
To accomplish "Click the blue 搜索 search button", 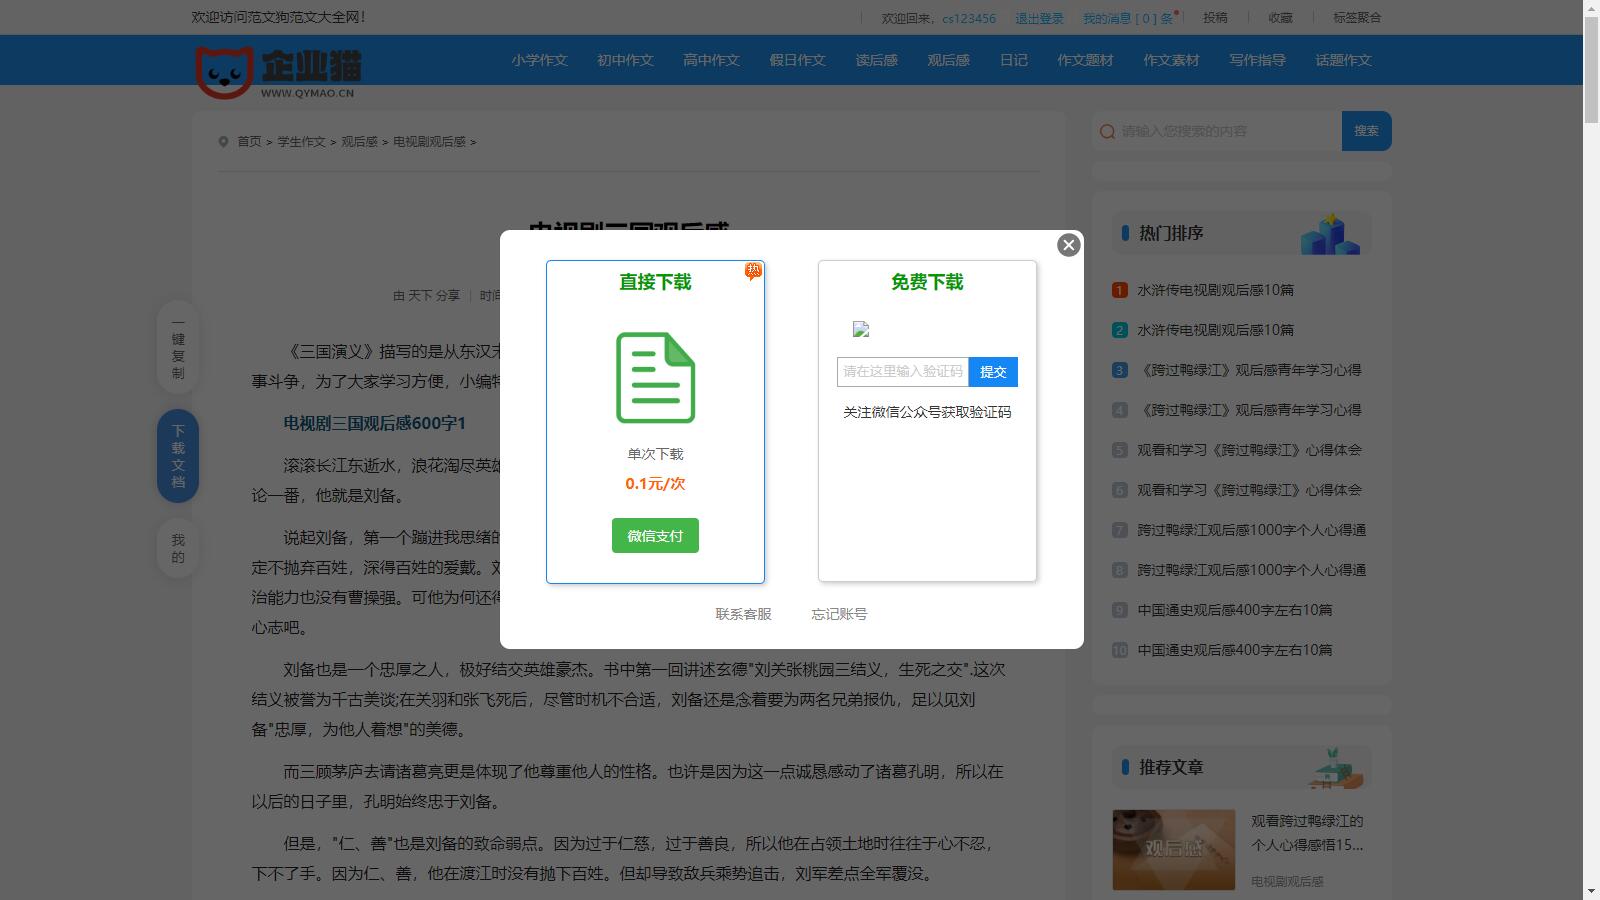I will pyautogui.click(x=1367, y=130).
